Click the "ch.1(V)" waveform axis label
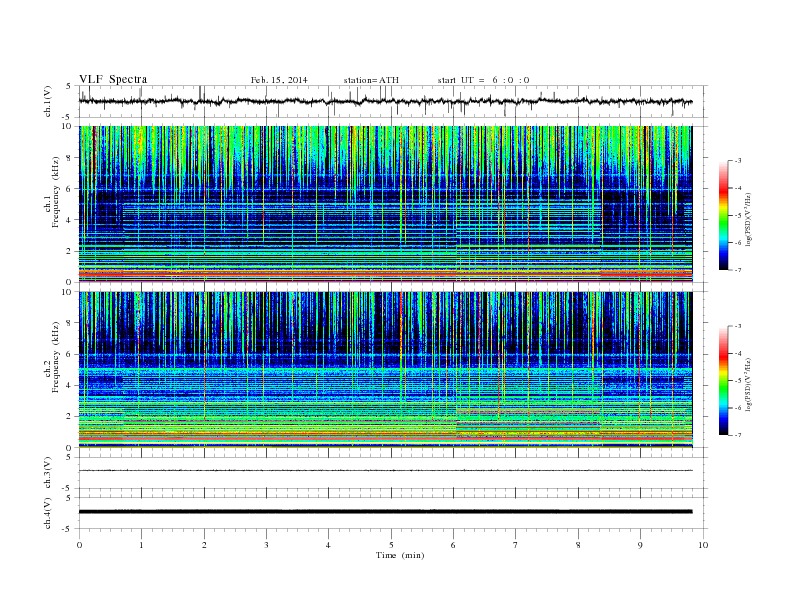792x612 pixels. point(48,102)
